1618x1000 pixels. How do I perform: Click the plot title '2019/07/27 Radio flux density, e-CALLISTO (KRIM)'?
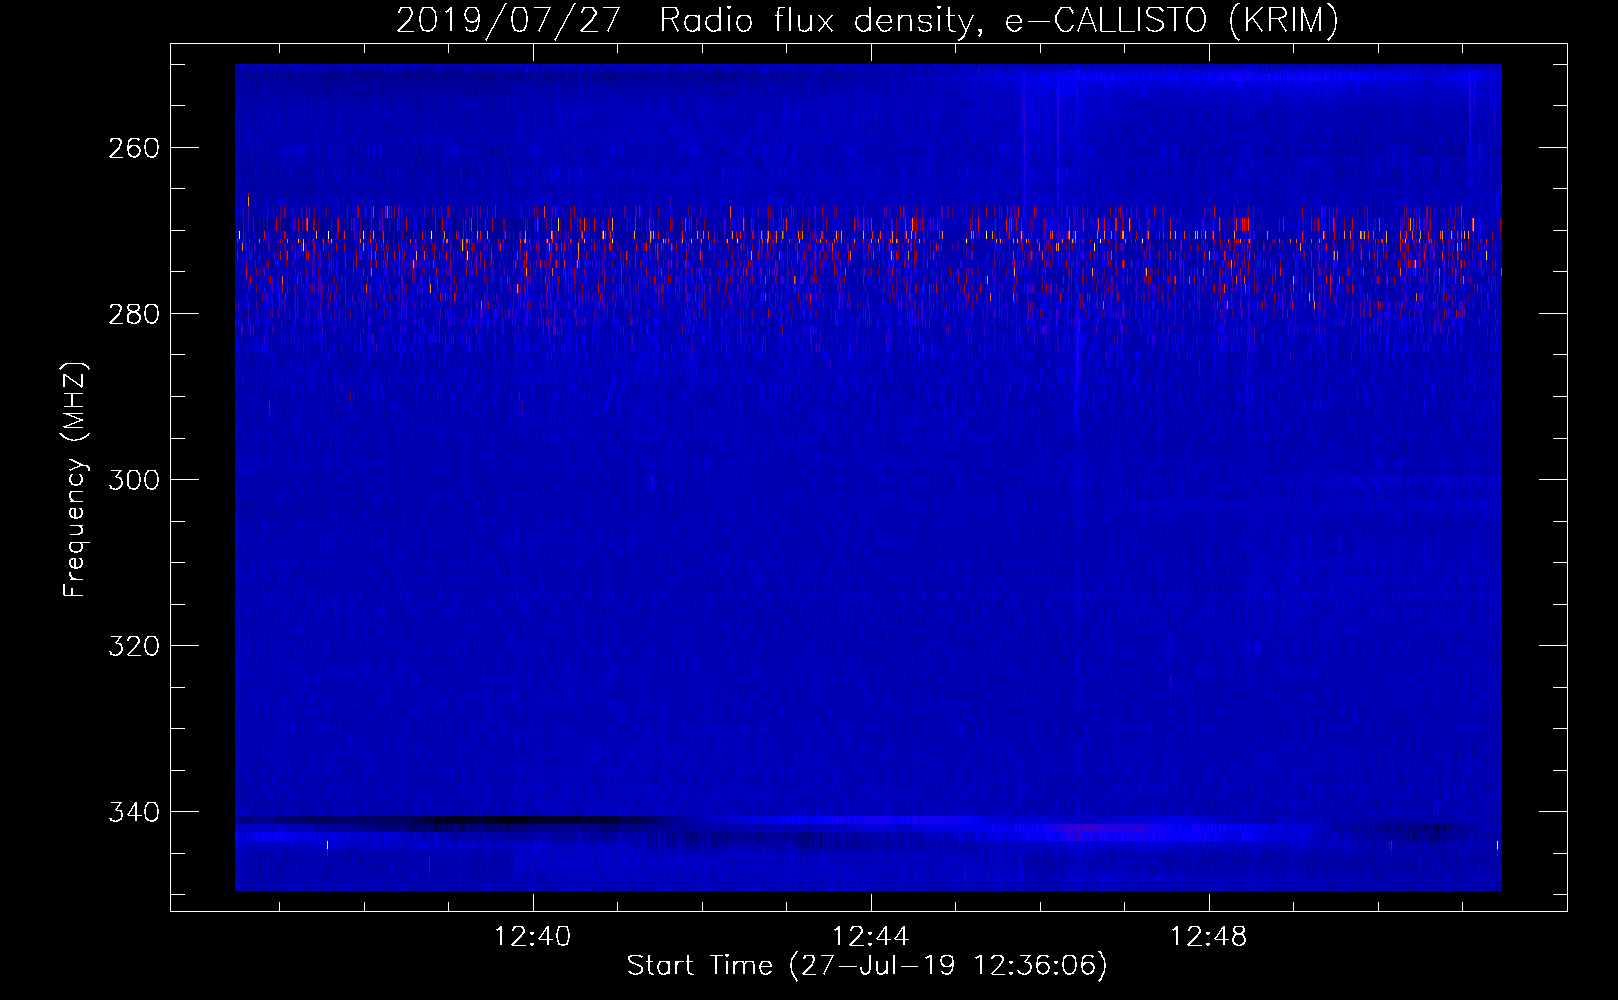pos(867,21)
